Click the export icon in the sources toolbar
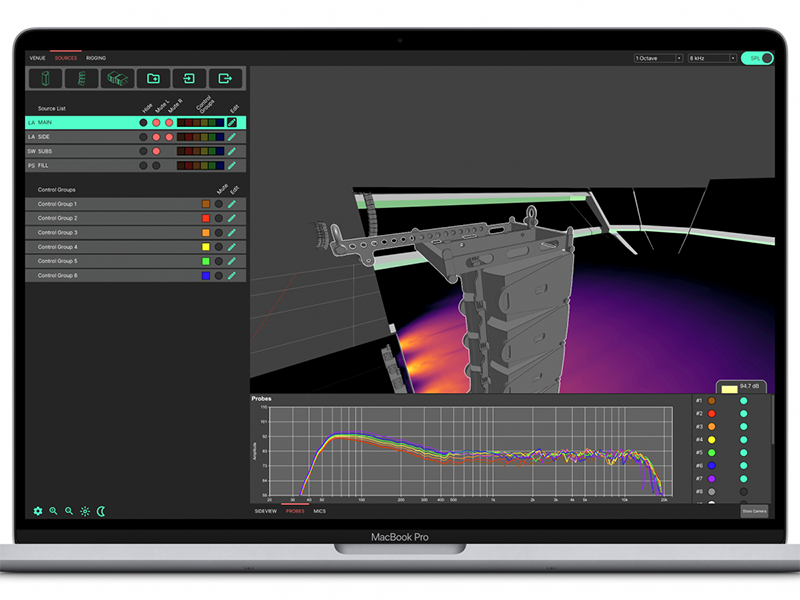 coord(225,79)
